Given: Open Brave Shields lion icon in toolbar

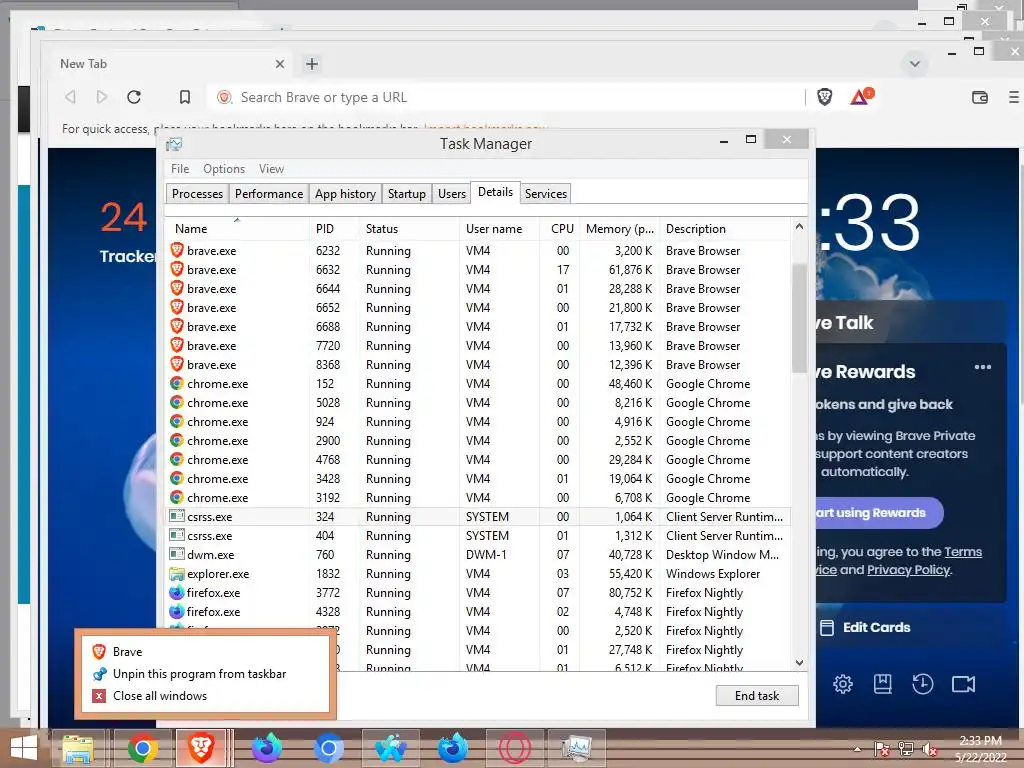Looking at the screenshot, I should point(825,97).
